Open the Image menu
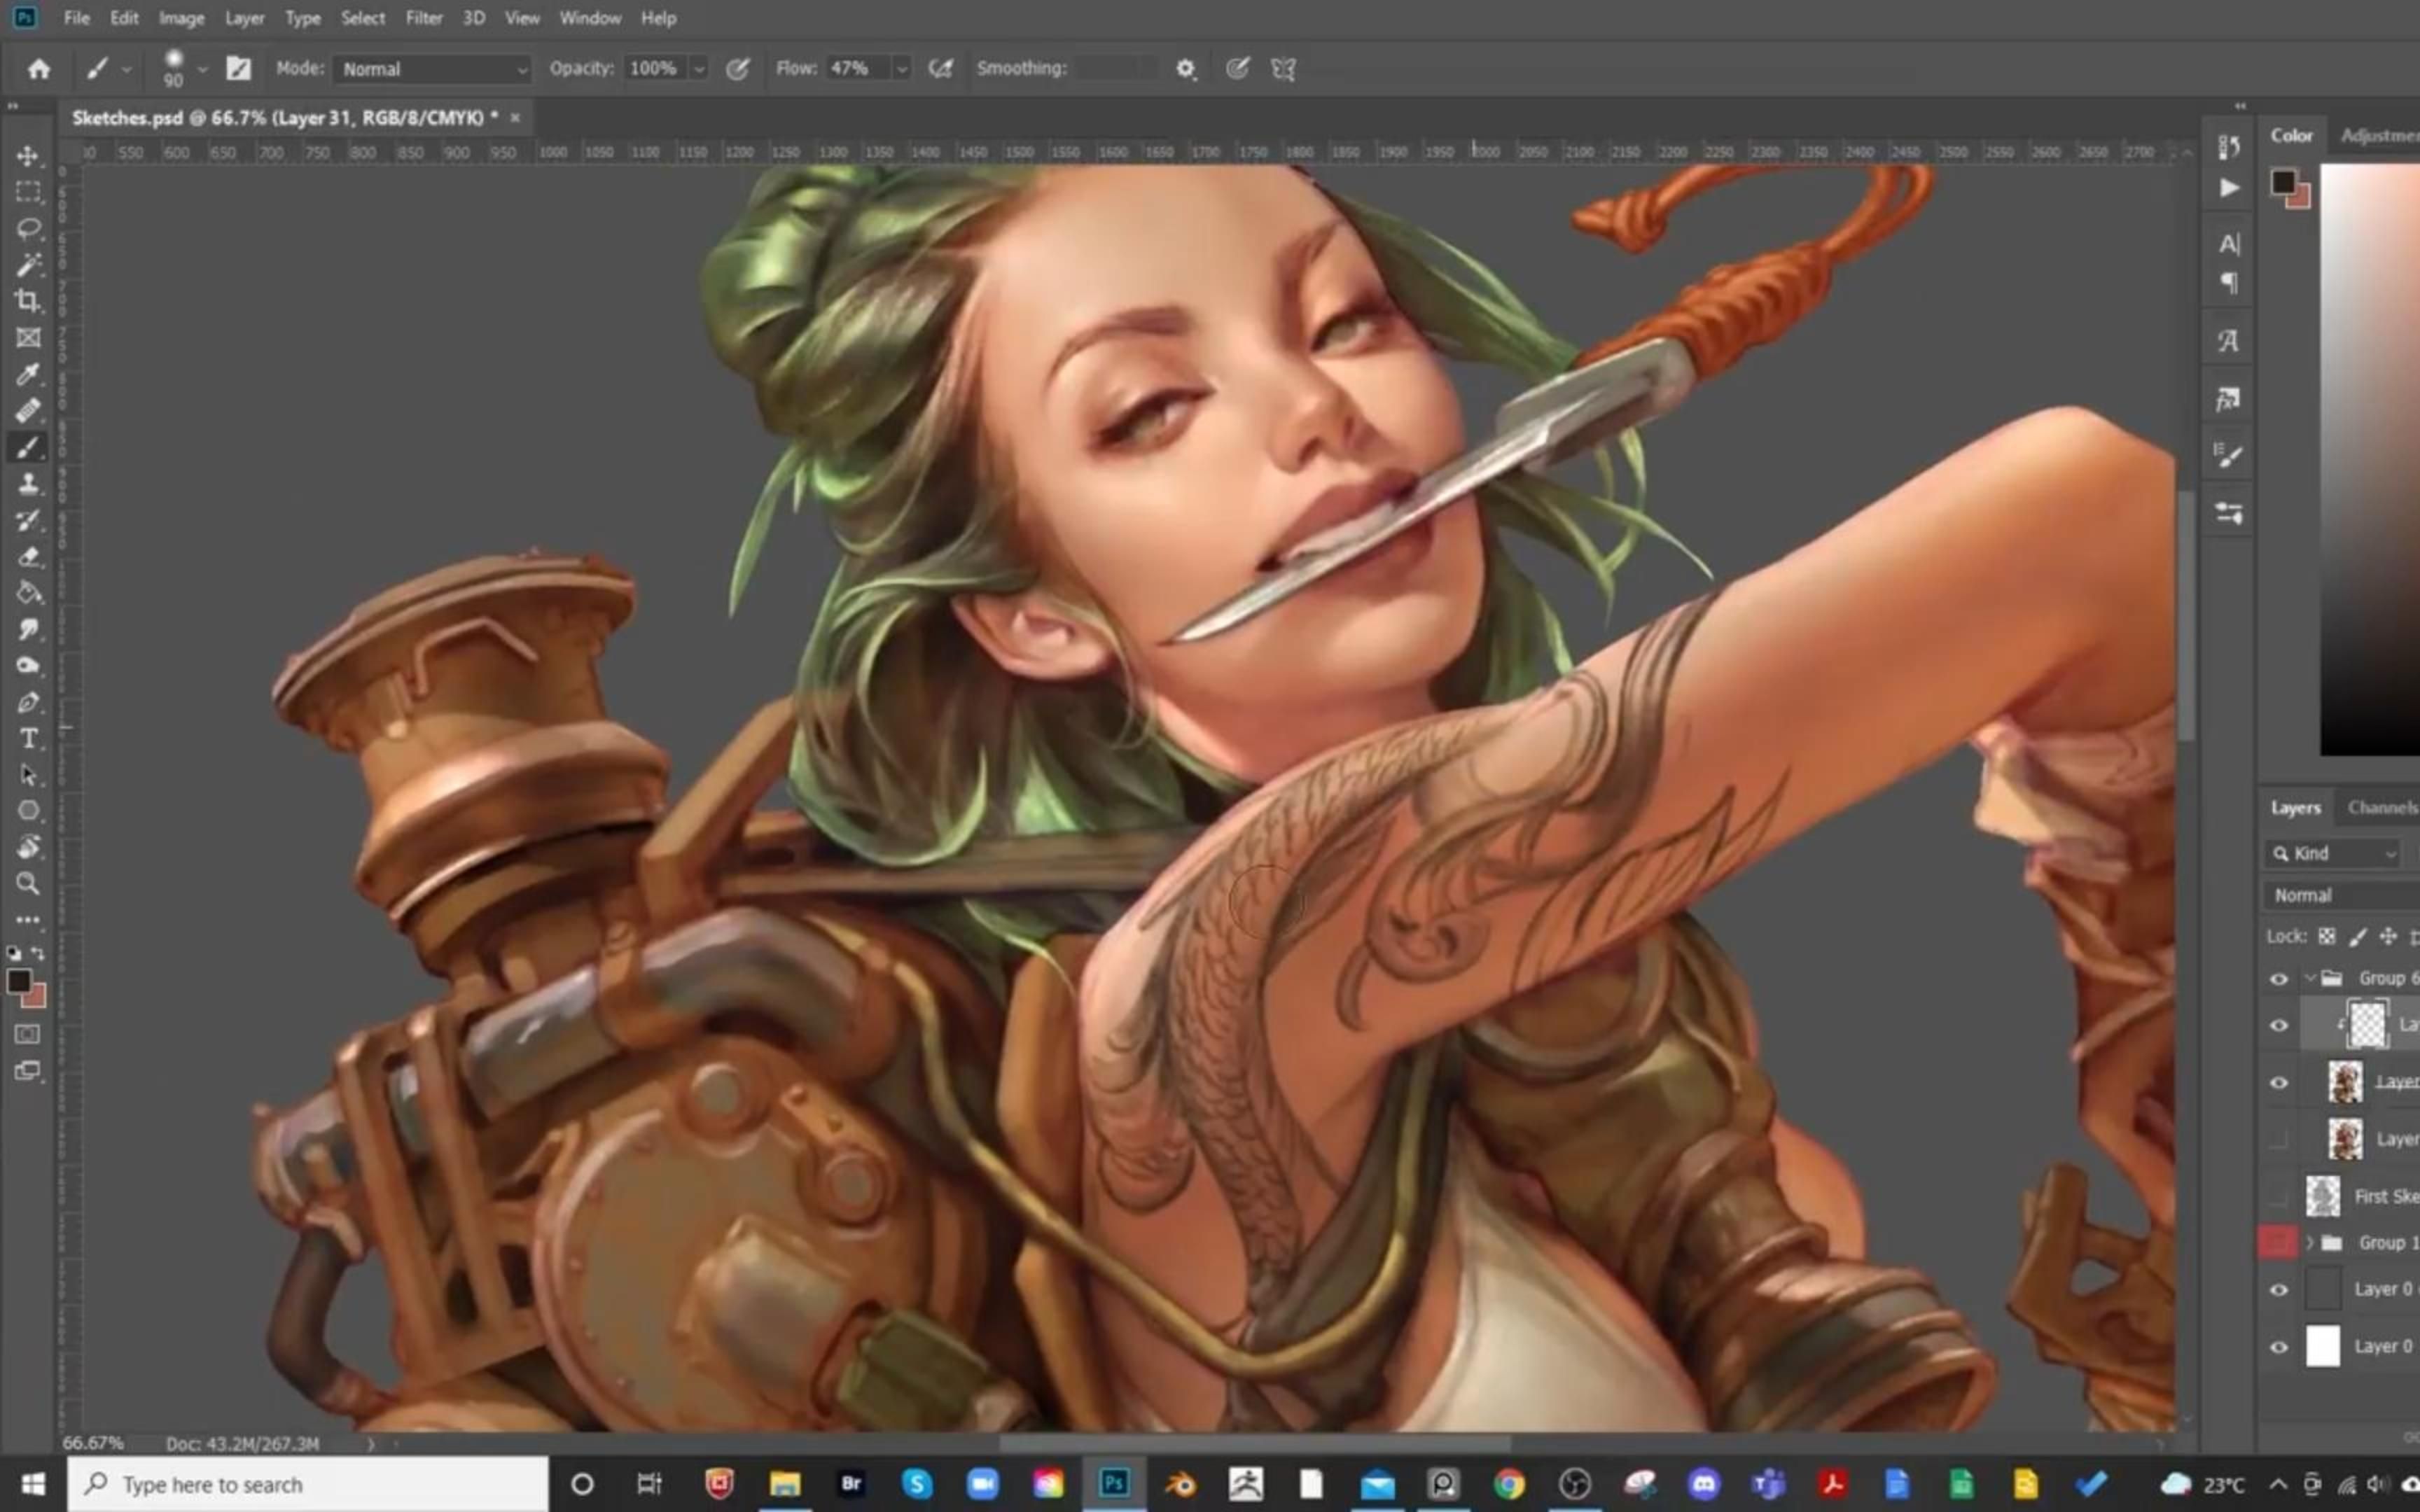 pos(181,18)
